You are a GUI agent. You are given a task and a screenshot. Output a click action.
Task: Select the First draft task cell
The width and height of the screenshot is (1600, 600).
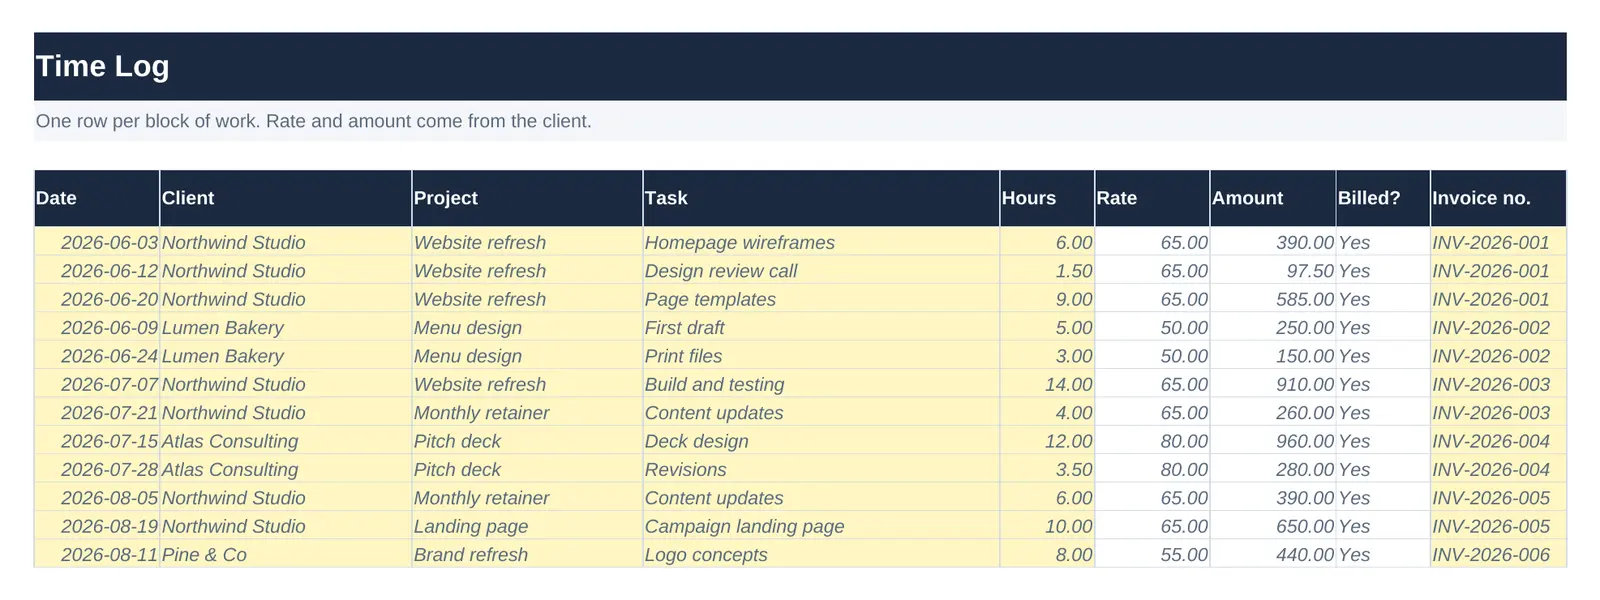pos(821,327)
